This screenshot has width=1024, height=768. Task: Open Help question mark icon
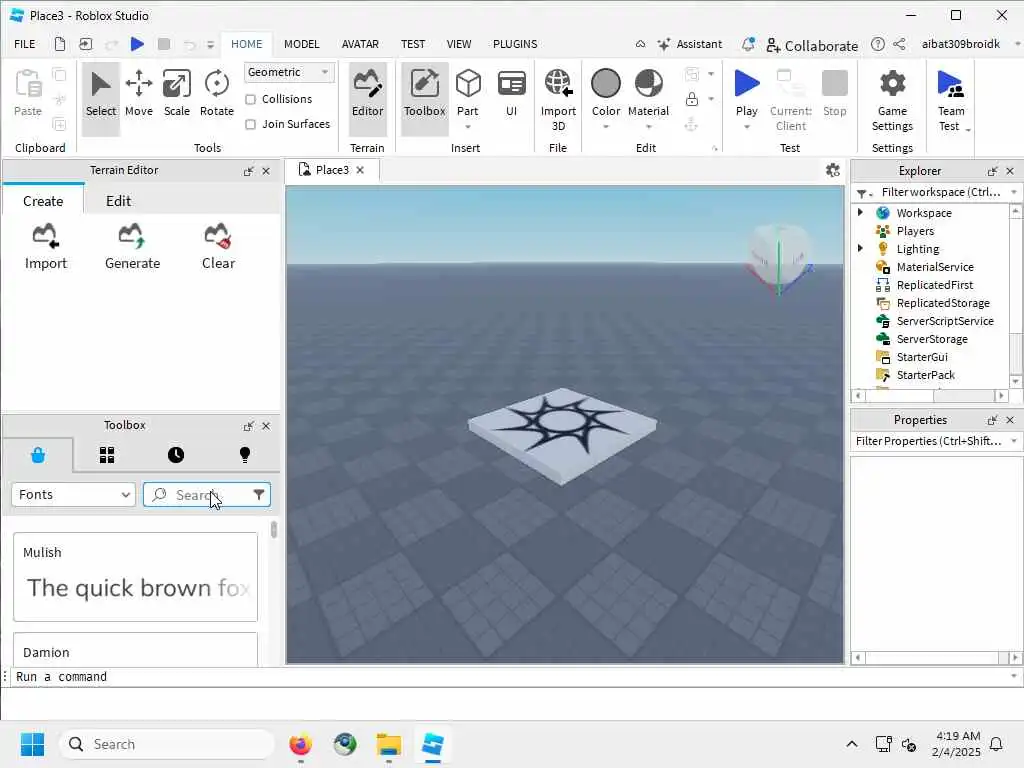pos(878,44)
